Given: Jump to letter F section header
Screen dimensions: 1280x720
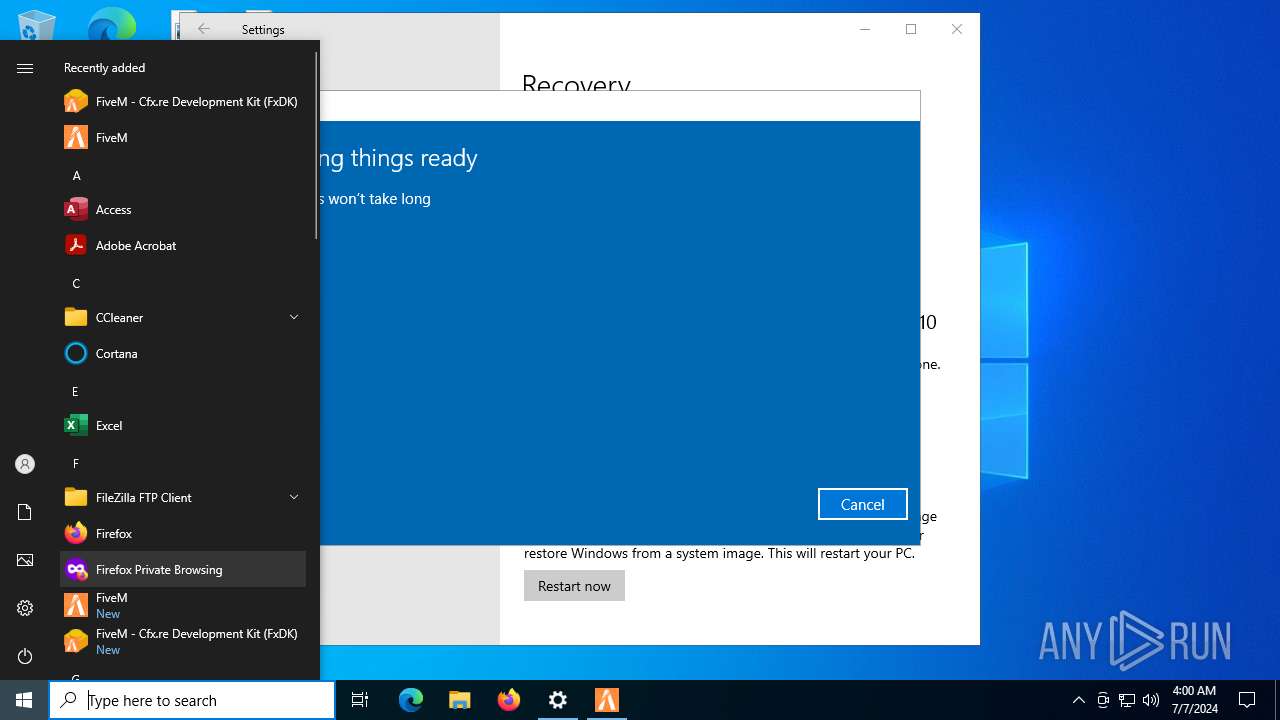Looking at the screenshot, I should pos(76,463).
